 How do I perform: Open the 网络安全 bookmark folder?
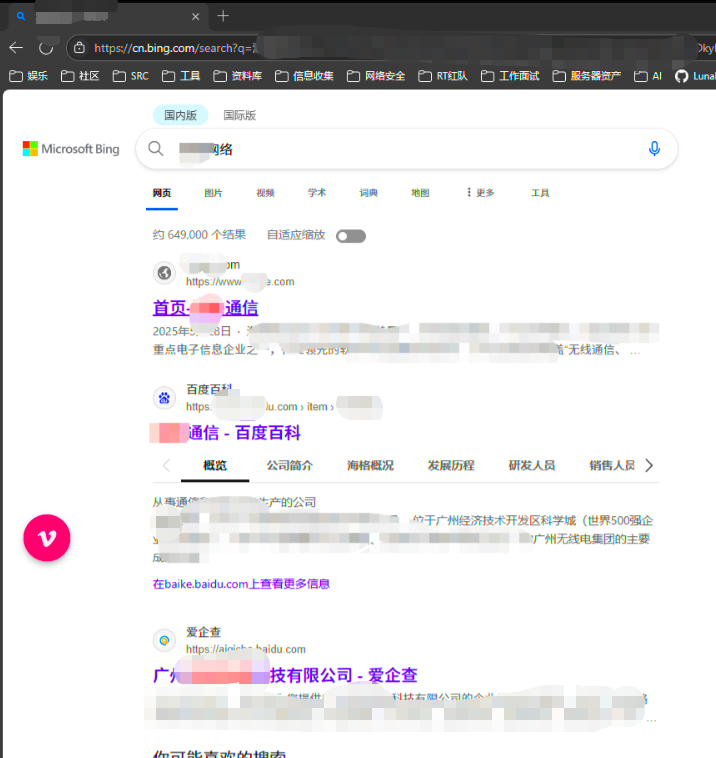(376, 76)
